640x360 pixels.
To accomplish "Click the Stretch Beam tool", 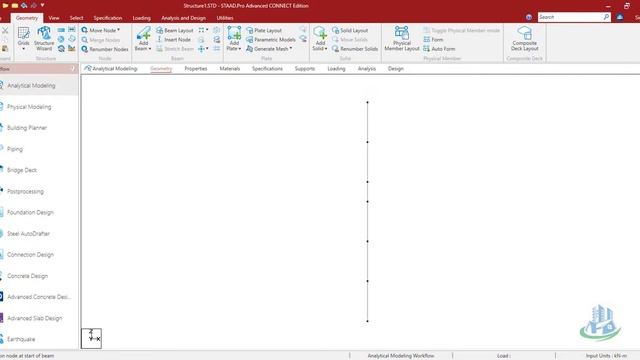I will (x=175, y=49).
